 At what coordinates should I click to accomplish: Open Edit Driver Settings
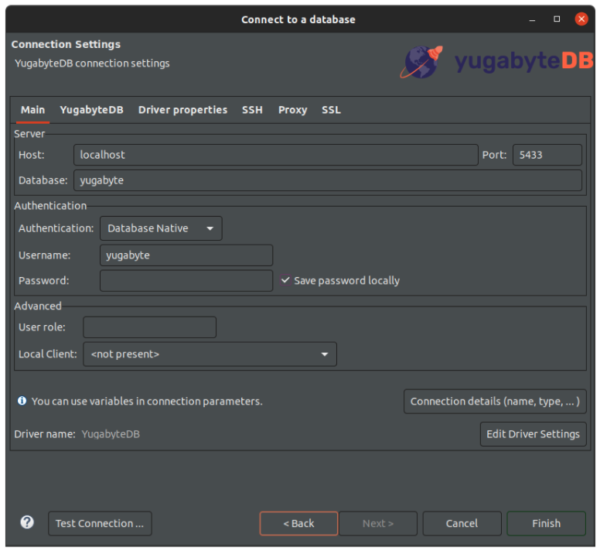pos(533,434)
